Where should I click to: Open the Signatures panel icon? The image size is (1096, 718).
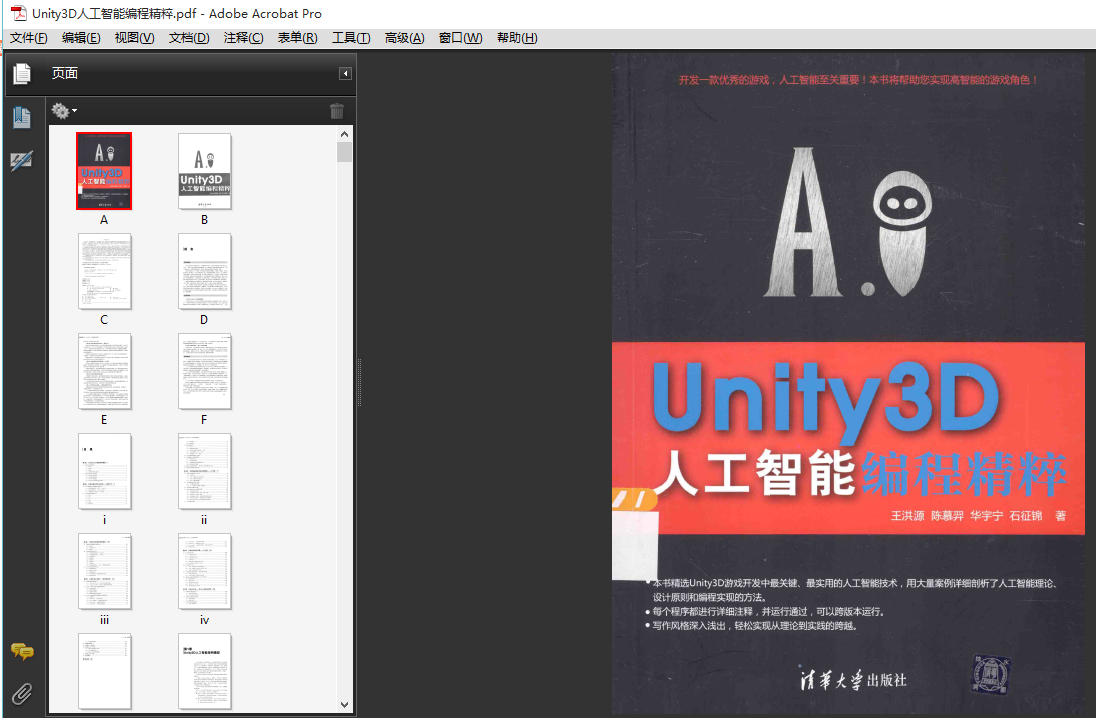click(x=22, y=161)
